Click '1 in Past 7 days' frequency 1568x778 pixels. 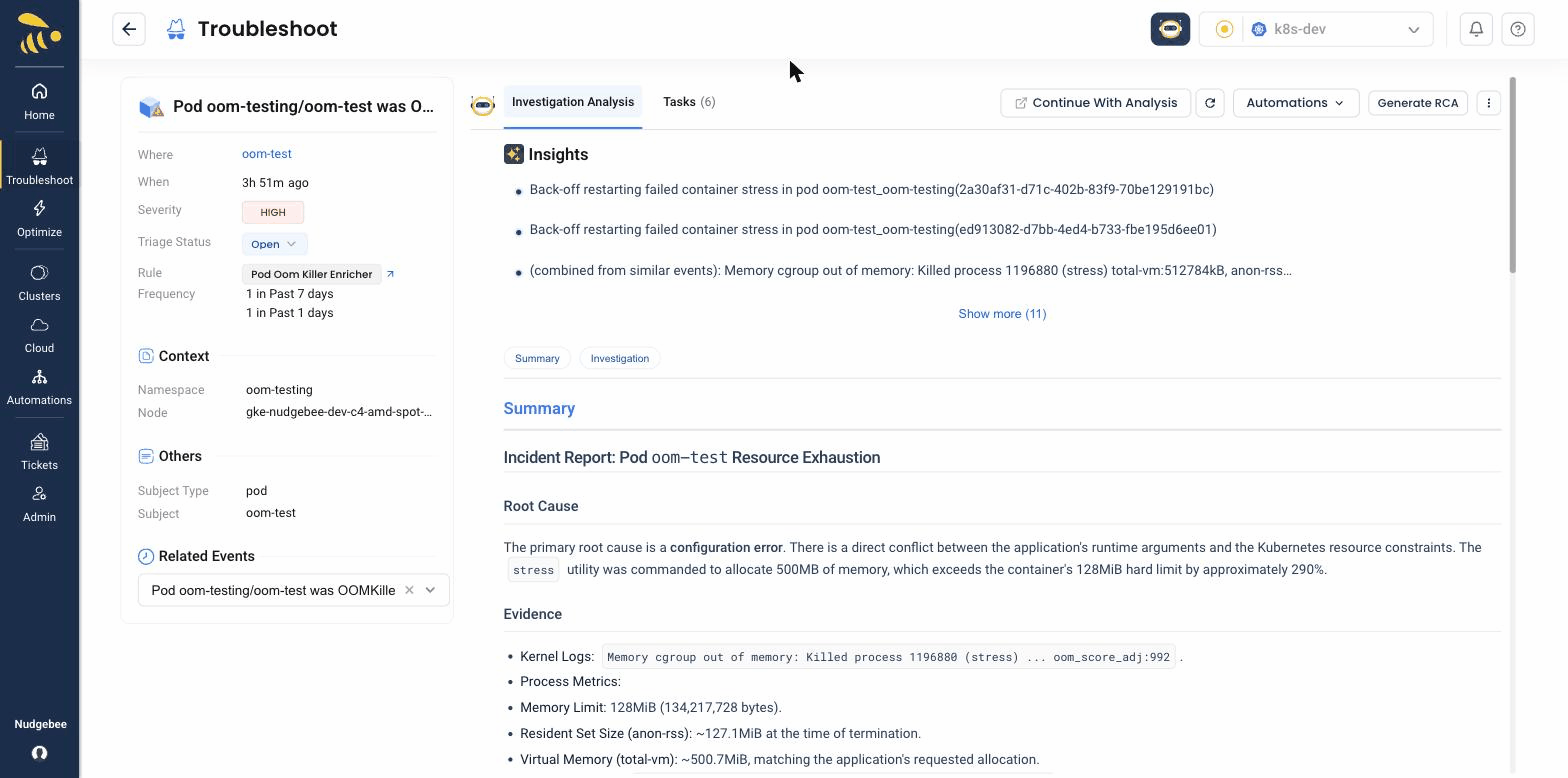[x=290, y=294]
